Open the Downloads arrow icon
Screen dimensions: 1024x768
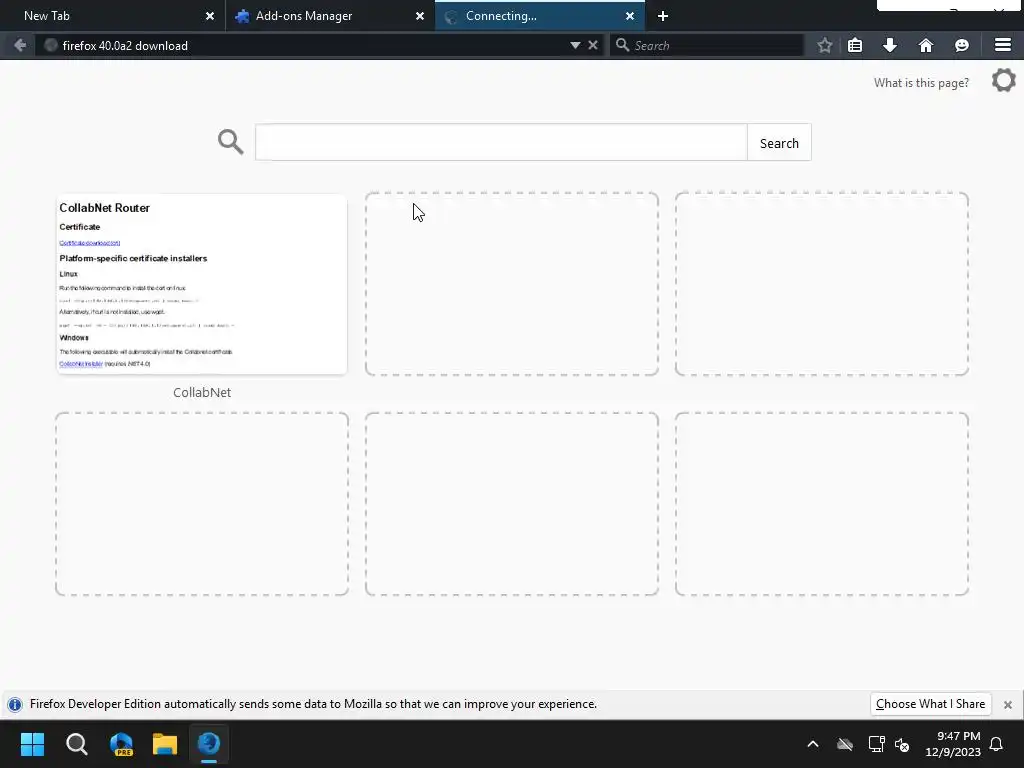889,45
